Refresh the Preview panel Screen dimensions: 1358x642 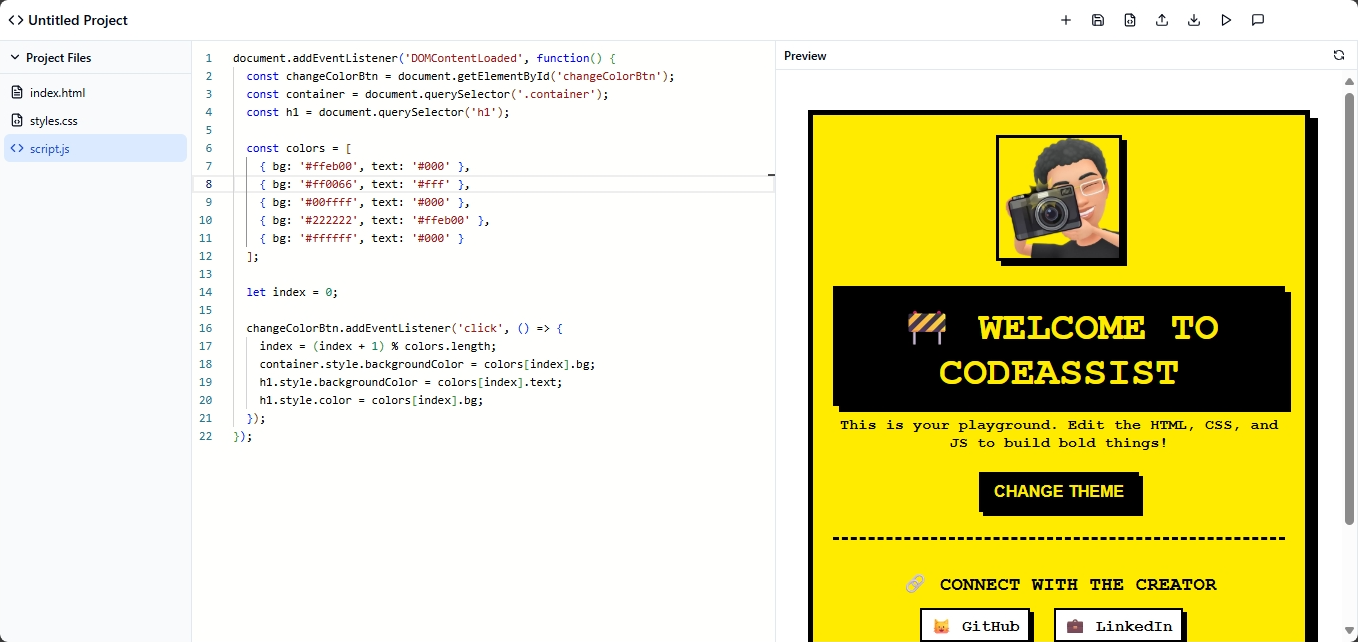(1339, 56)
